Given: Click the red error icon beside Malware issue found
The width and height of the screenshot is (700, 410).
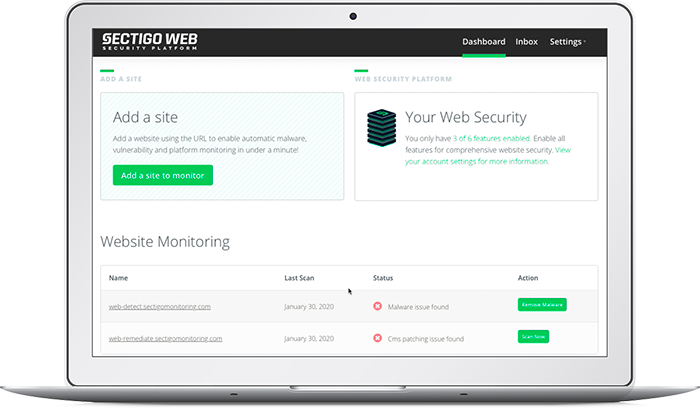Looking at the screenshot, I should coord(377,306).
